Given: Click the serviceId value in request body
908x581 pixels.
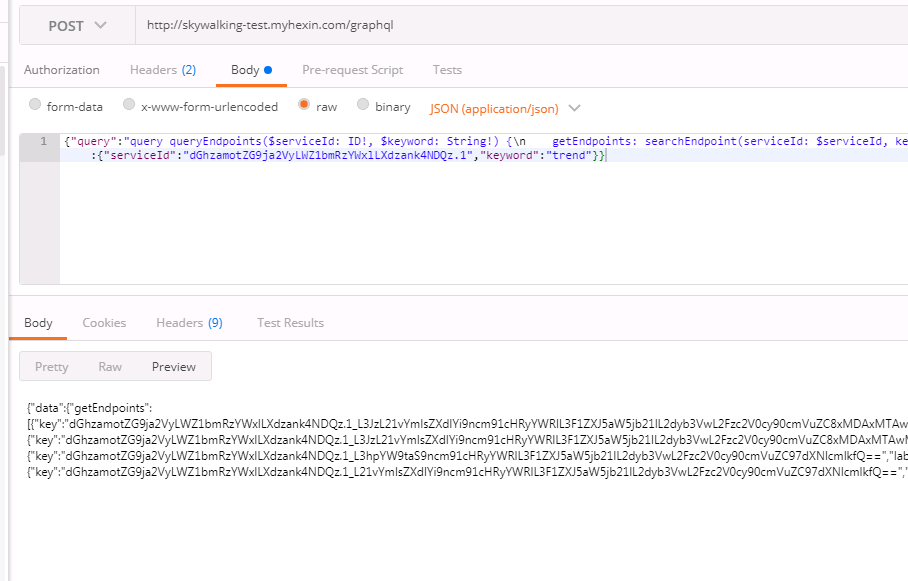Looking at the screenshot, I should click(328, 155).
